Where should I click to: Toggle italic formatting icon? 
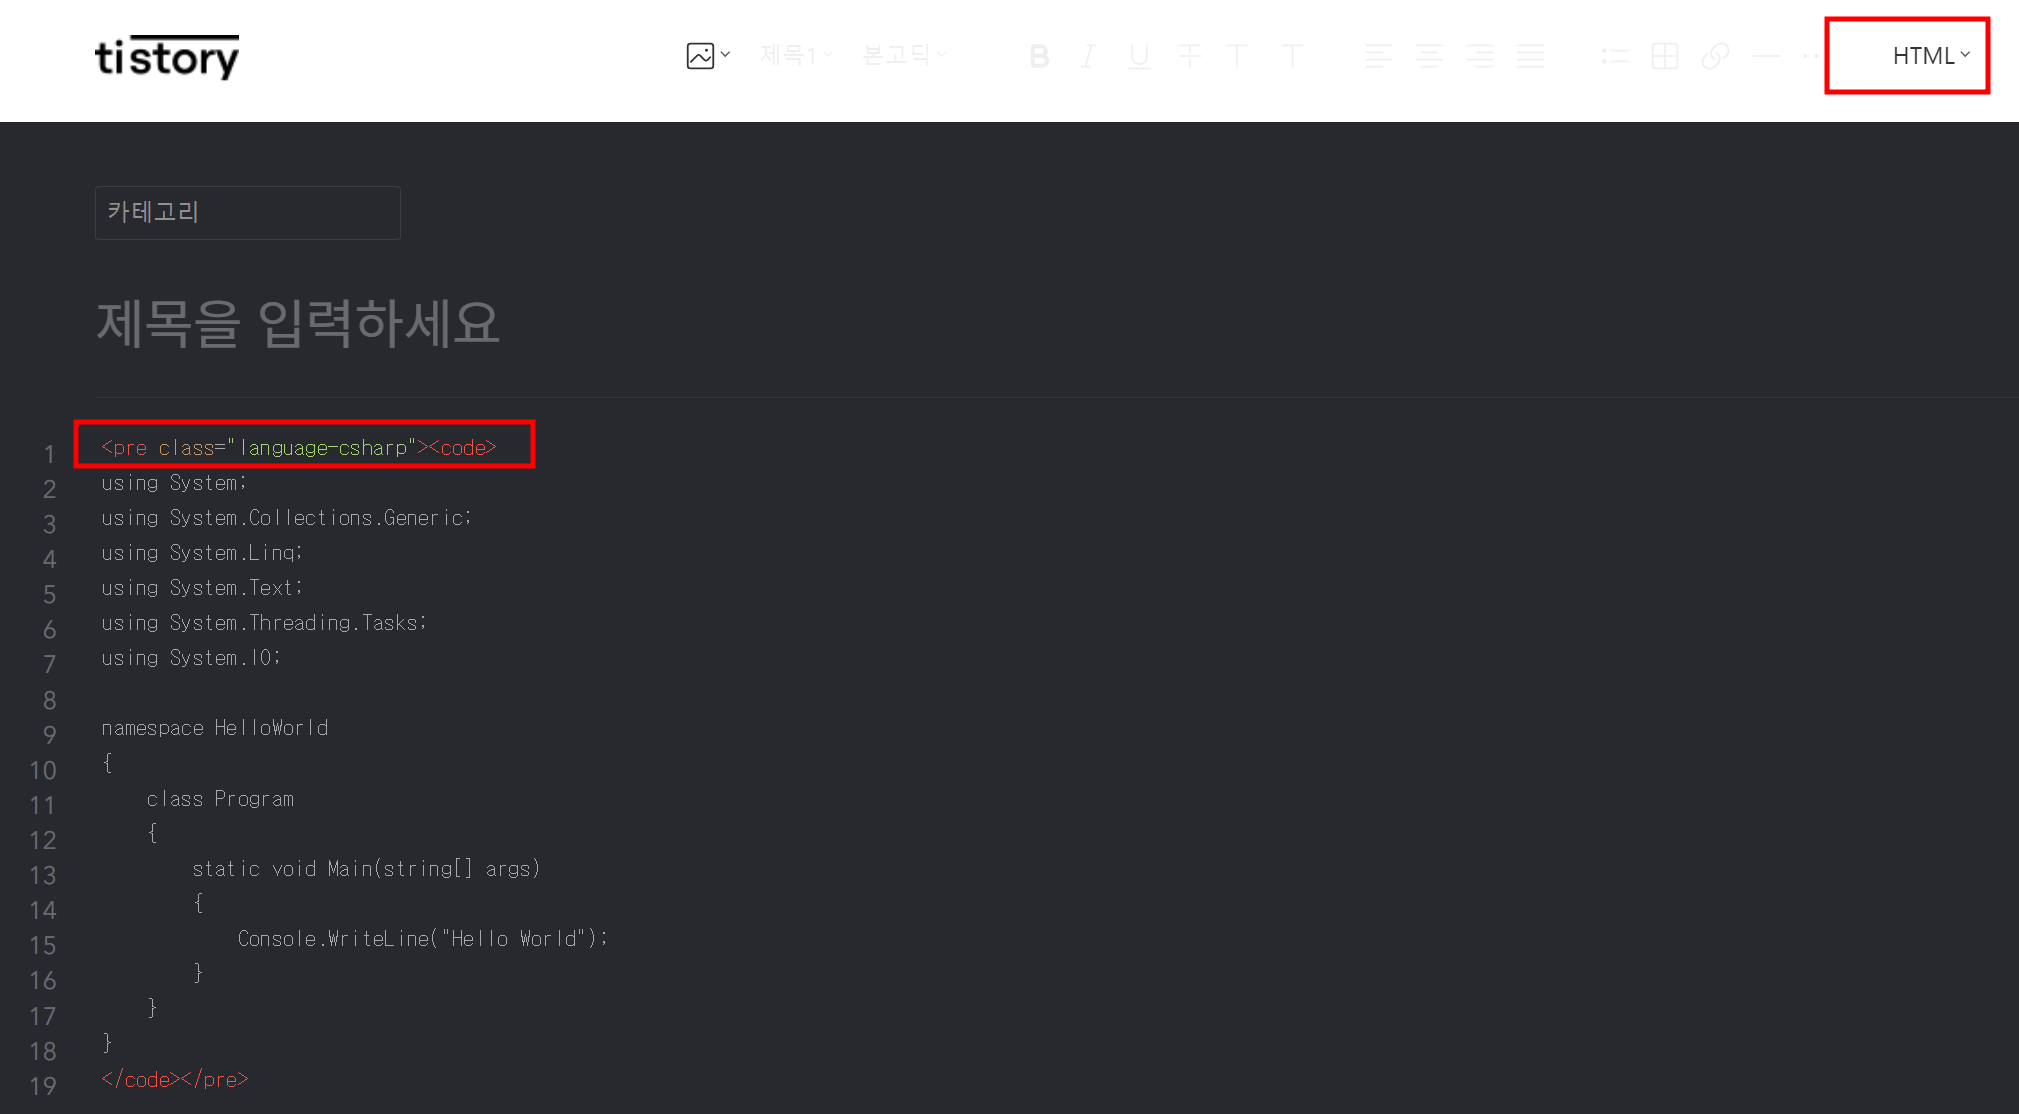click(1089, 56)
